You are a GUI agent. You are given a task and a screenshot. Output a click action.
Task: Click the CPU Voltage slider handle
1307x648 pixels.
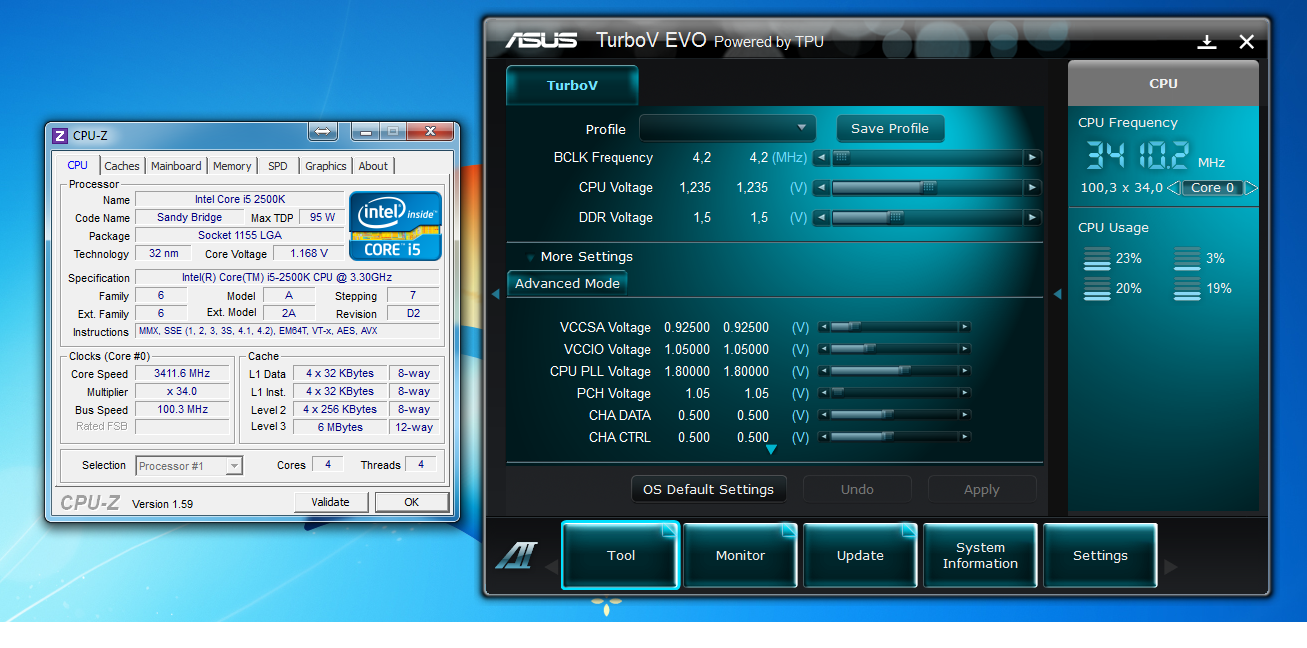click(x=929, y=187)
